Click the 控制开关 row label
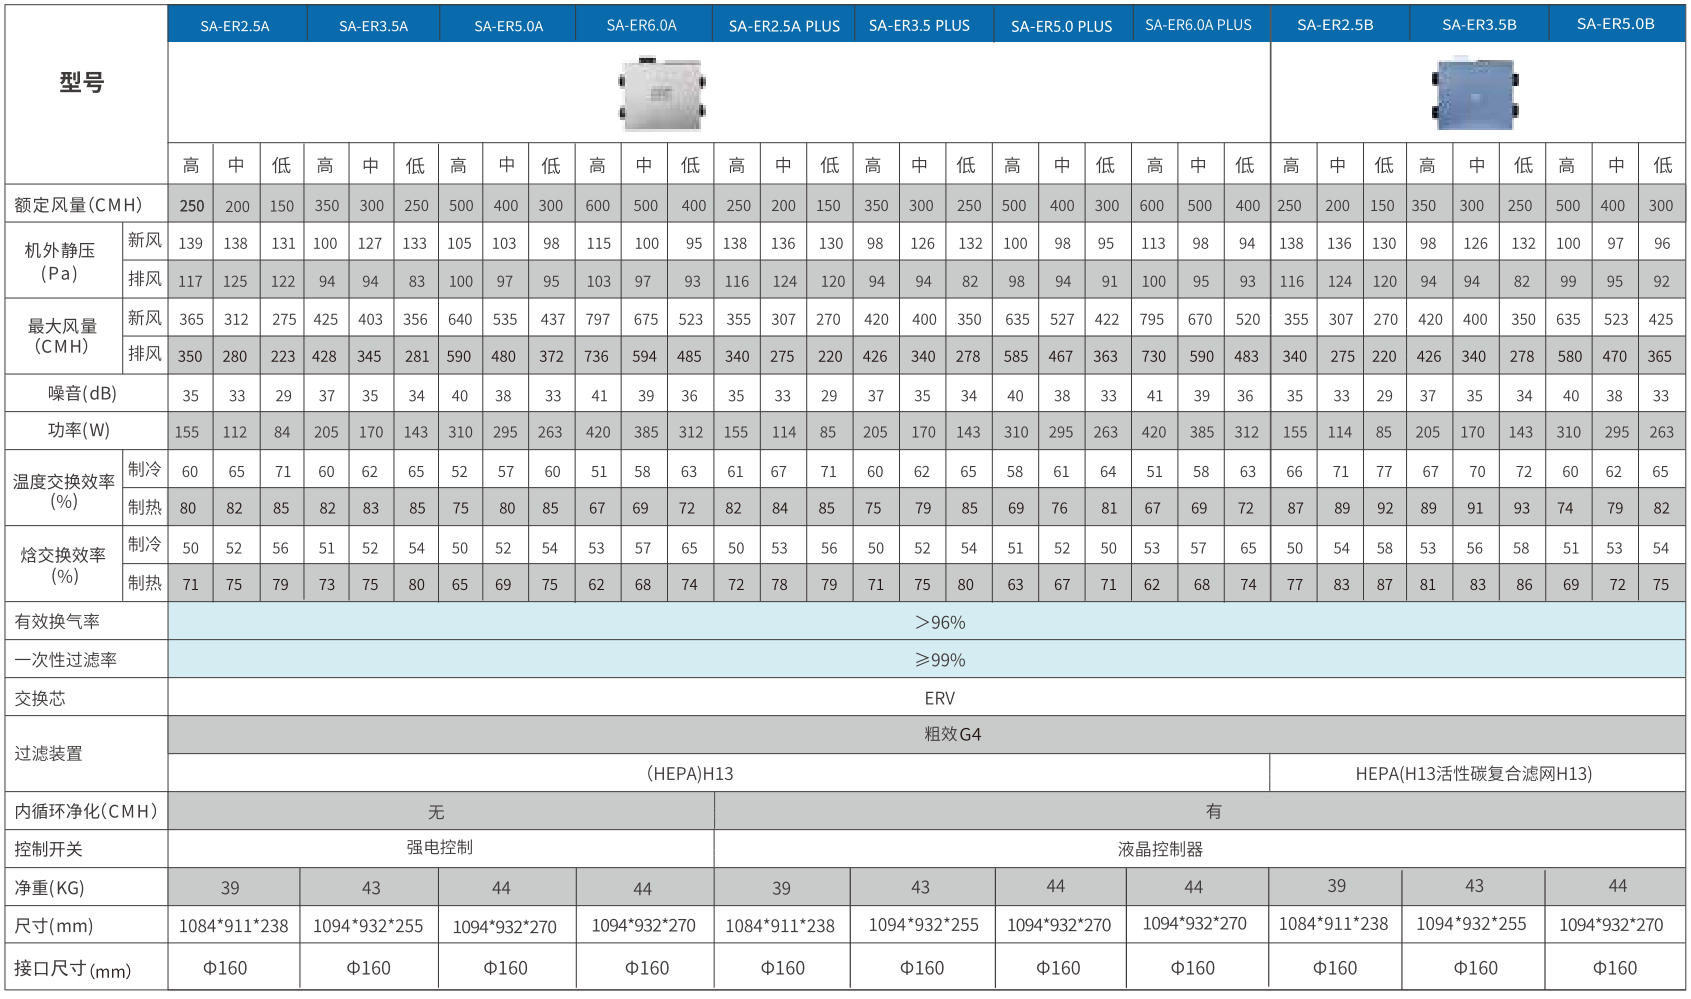 pos(48,849)
